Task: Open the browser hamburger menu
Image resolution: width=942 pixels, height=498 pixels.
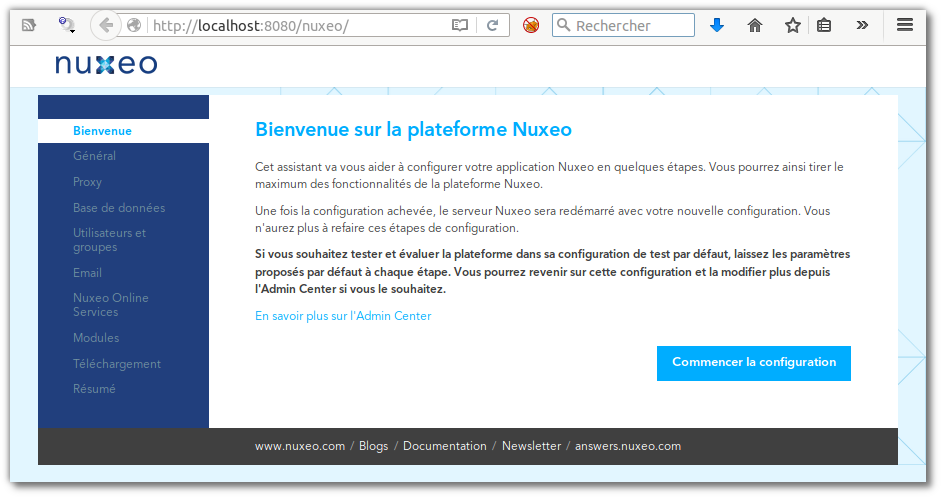Action: (x=905, y=25)
